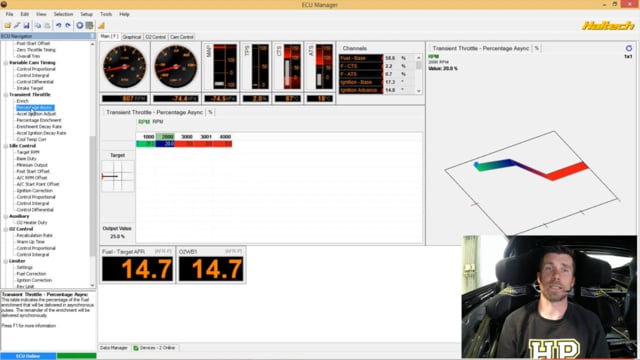This screenshot has width=640, height=360.
Task: Click the Channels list scrollbar thumb
Action: point(419,66)
